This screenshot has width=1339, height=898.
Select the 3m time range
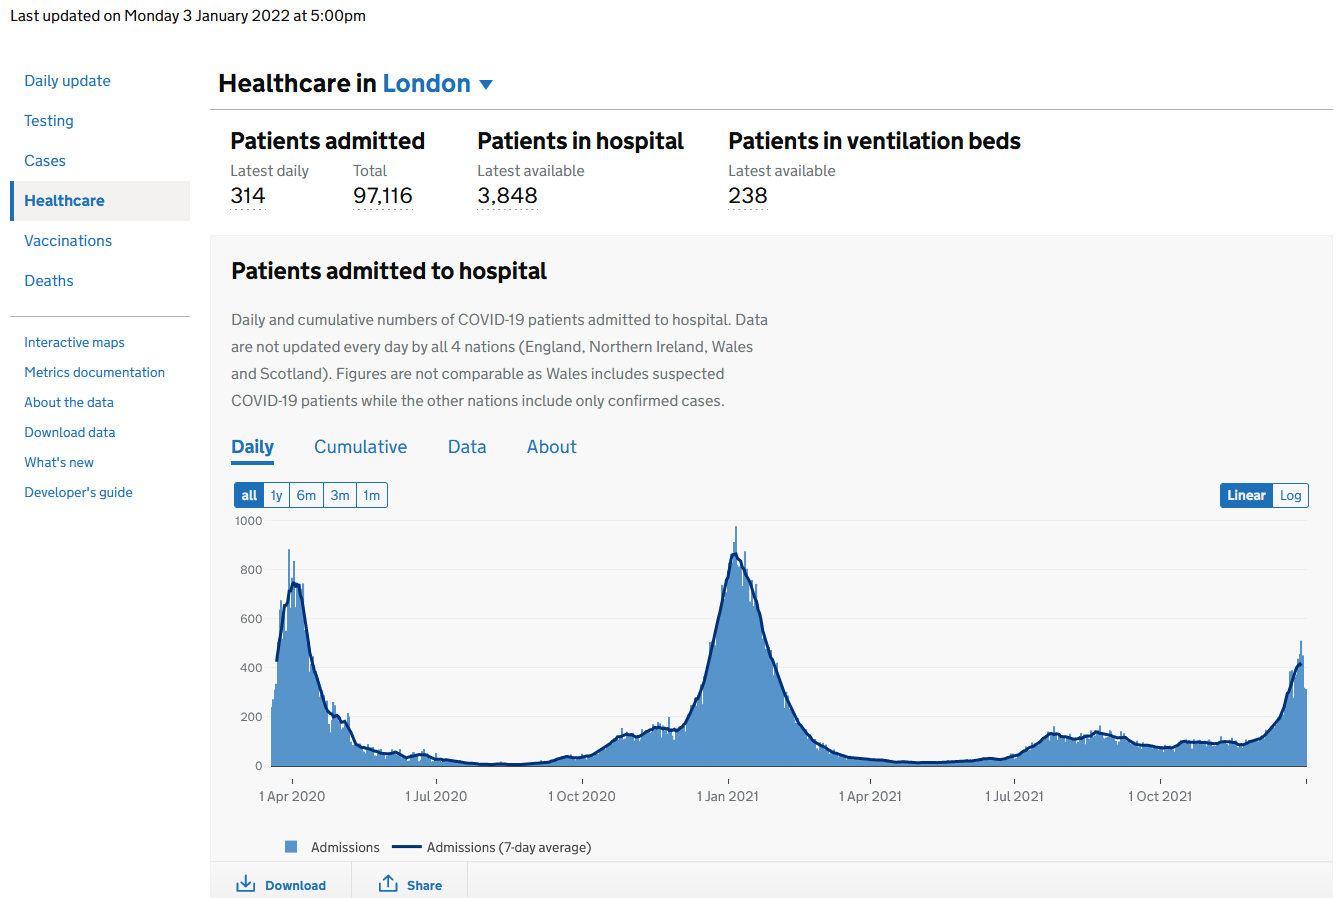click(340, 495)
